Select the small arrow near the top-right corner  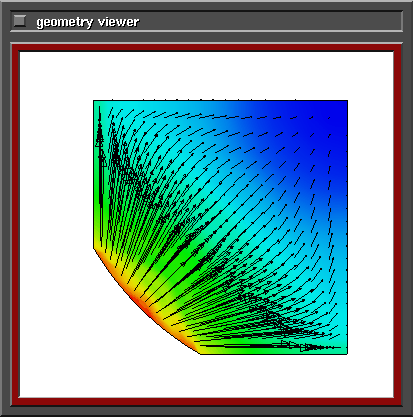[x=329, y=118]
